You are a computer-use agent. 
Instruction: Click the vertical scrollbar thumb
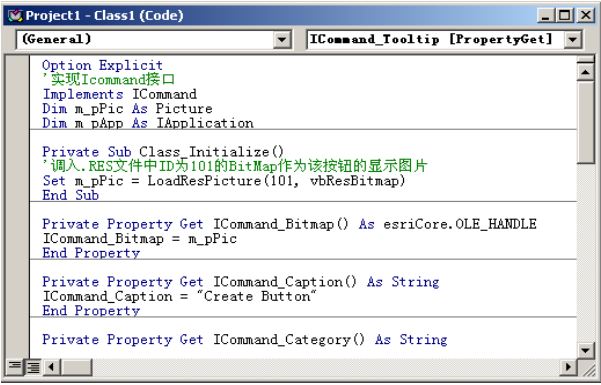(x=585, y=122)
